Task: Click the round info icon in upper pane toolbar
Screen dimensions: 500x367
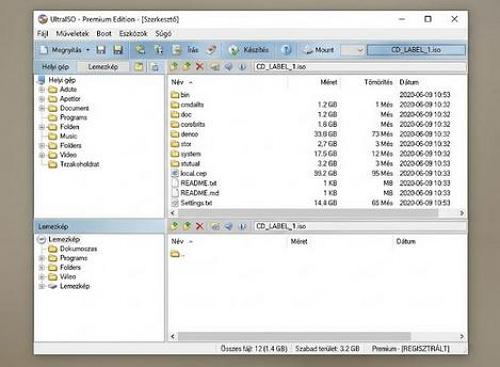Action: tap(242, 67)
